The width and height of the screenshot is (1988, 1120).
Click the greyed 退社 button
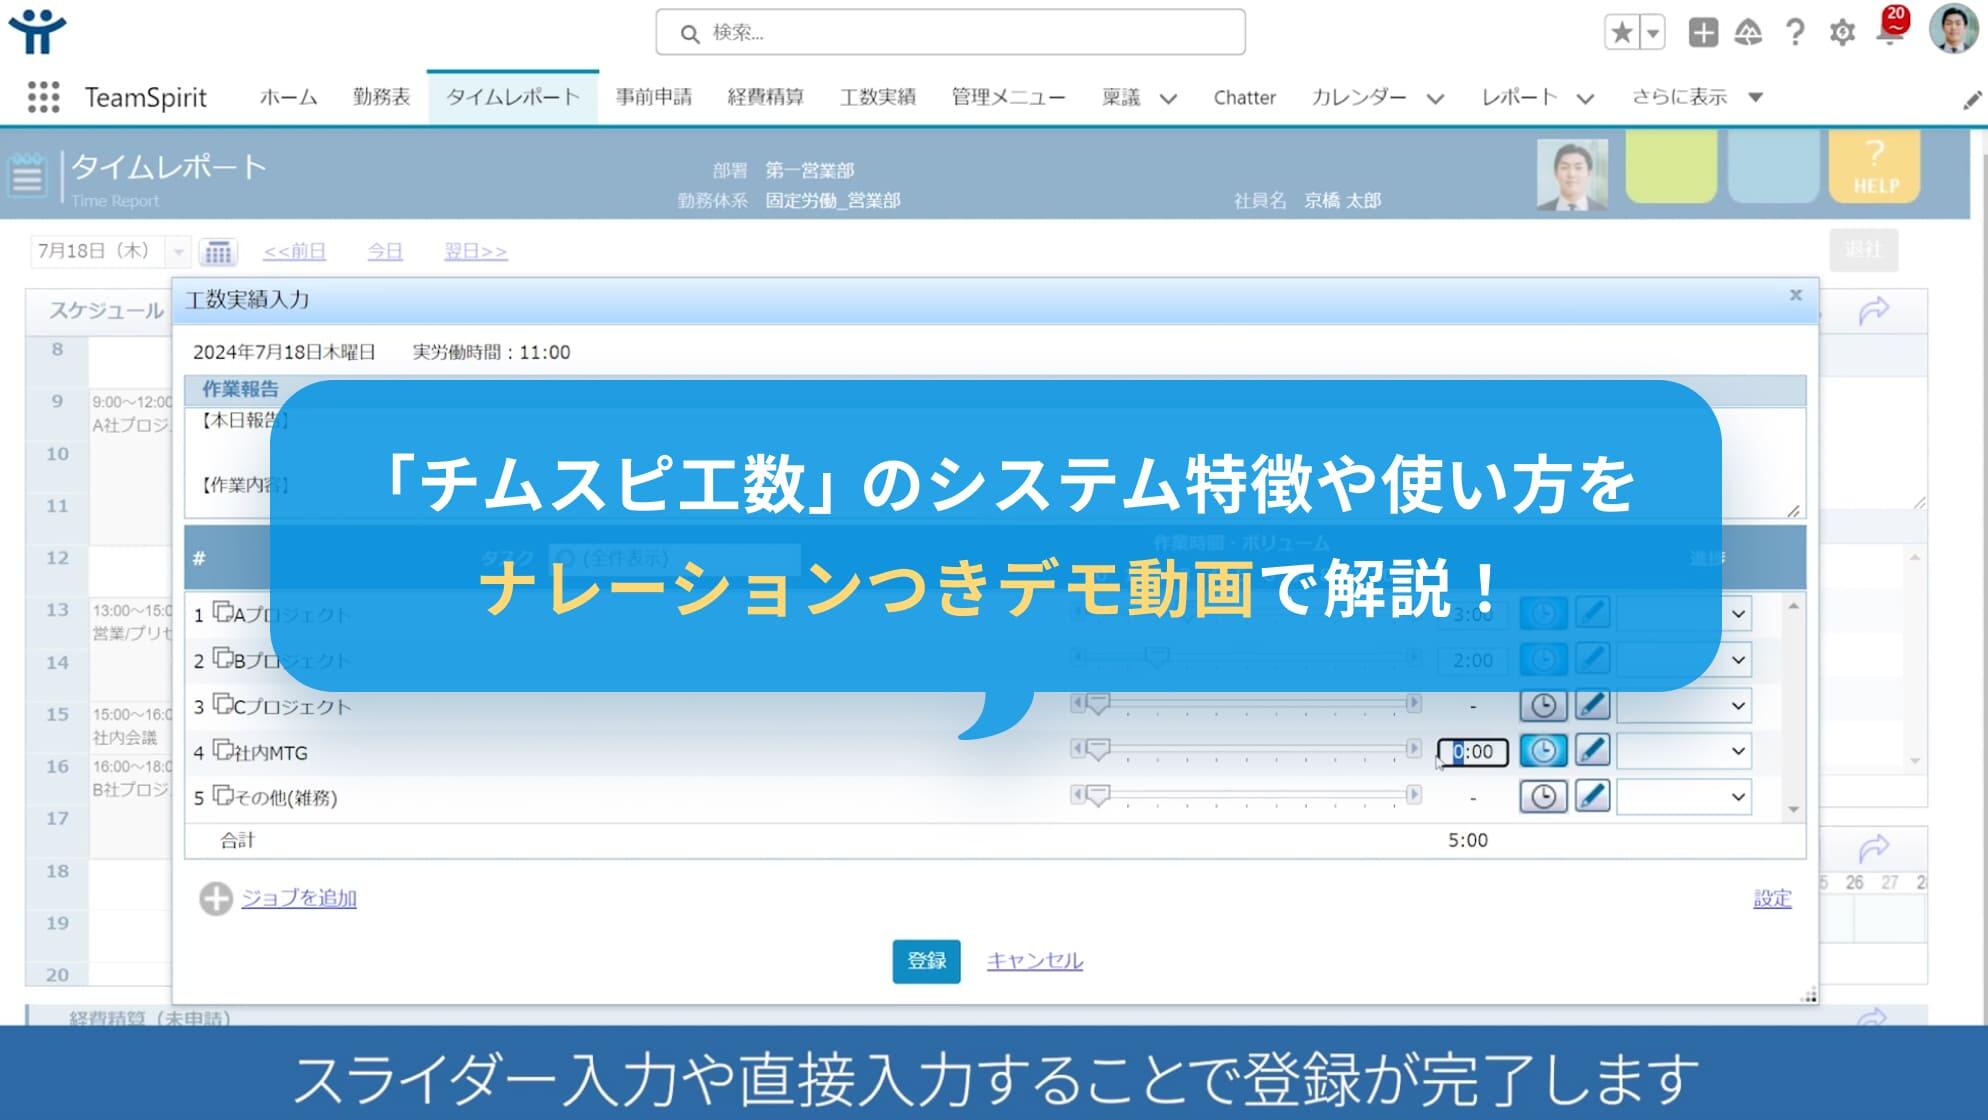1863,249
